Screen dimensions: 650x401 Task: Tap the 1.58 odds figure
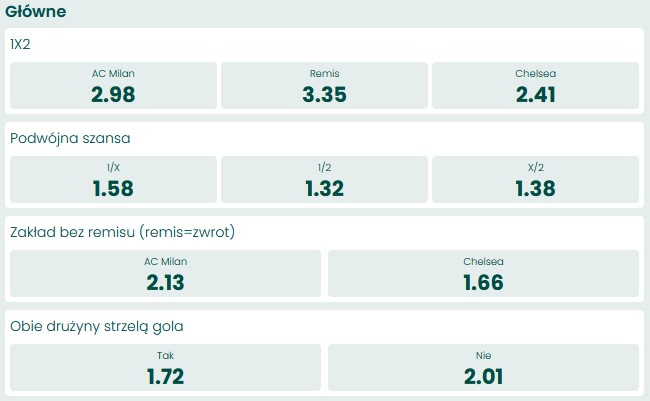(112, 189)
